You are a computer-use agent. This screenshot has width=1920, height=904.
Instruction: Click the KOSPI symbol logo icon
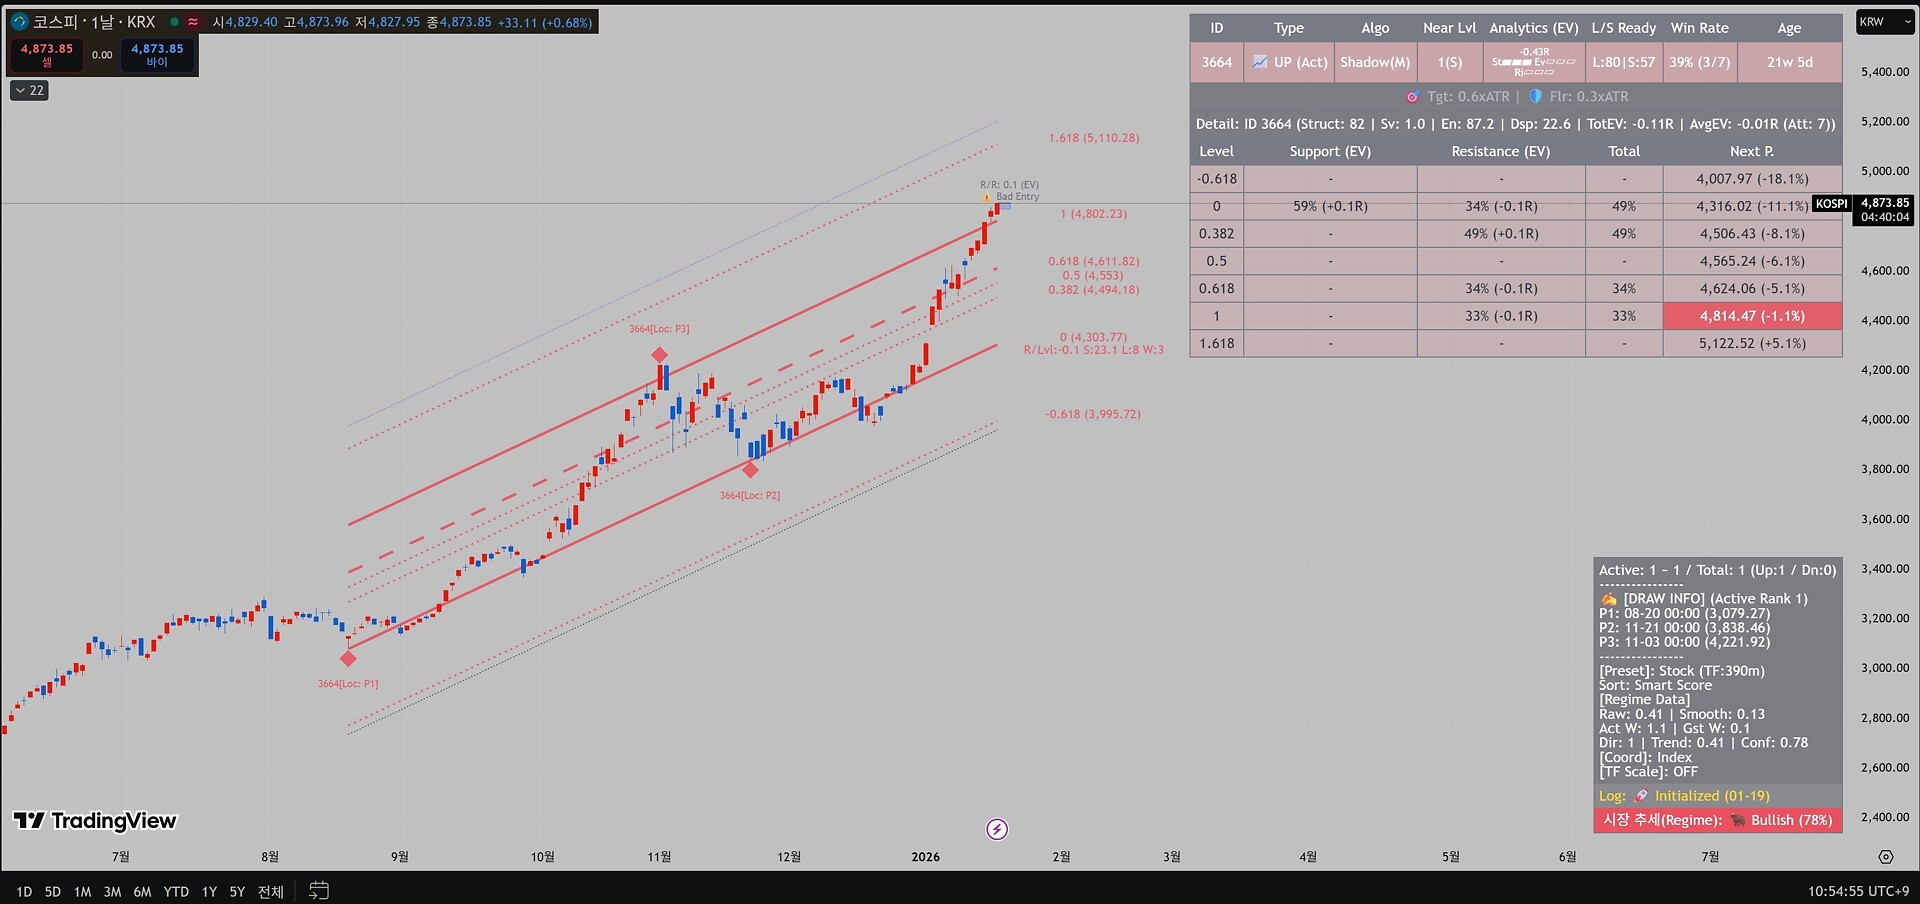(19, 21)
